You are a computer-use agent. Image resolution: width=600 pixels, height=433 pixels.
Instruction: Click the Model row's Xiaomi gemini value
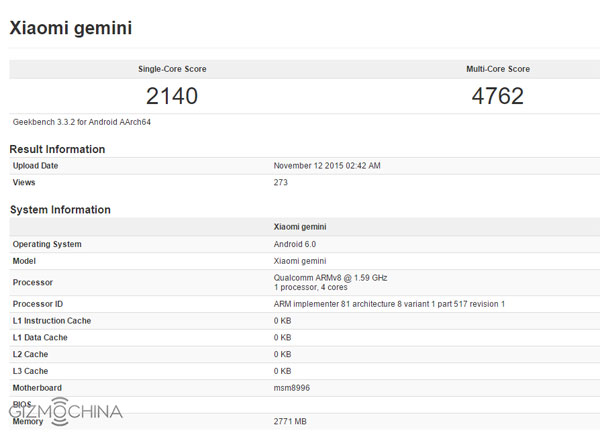pos(301,260)
